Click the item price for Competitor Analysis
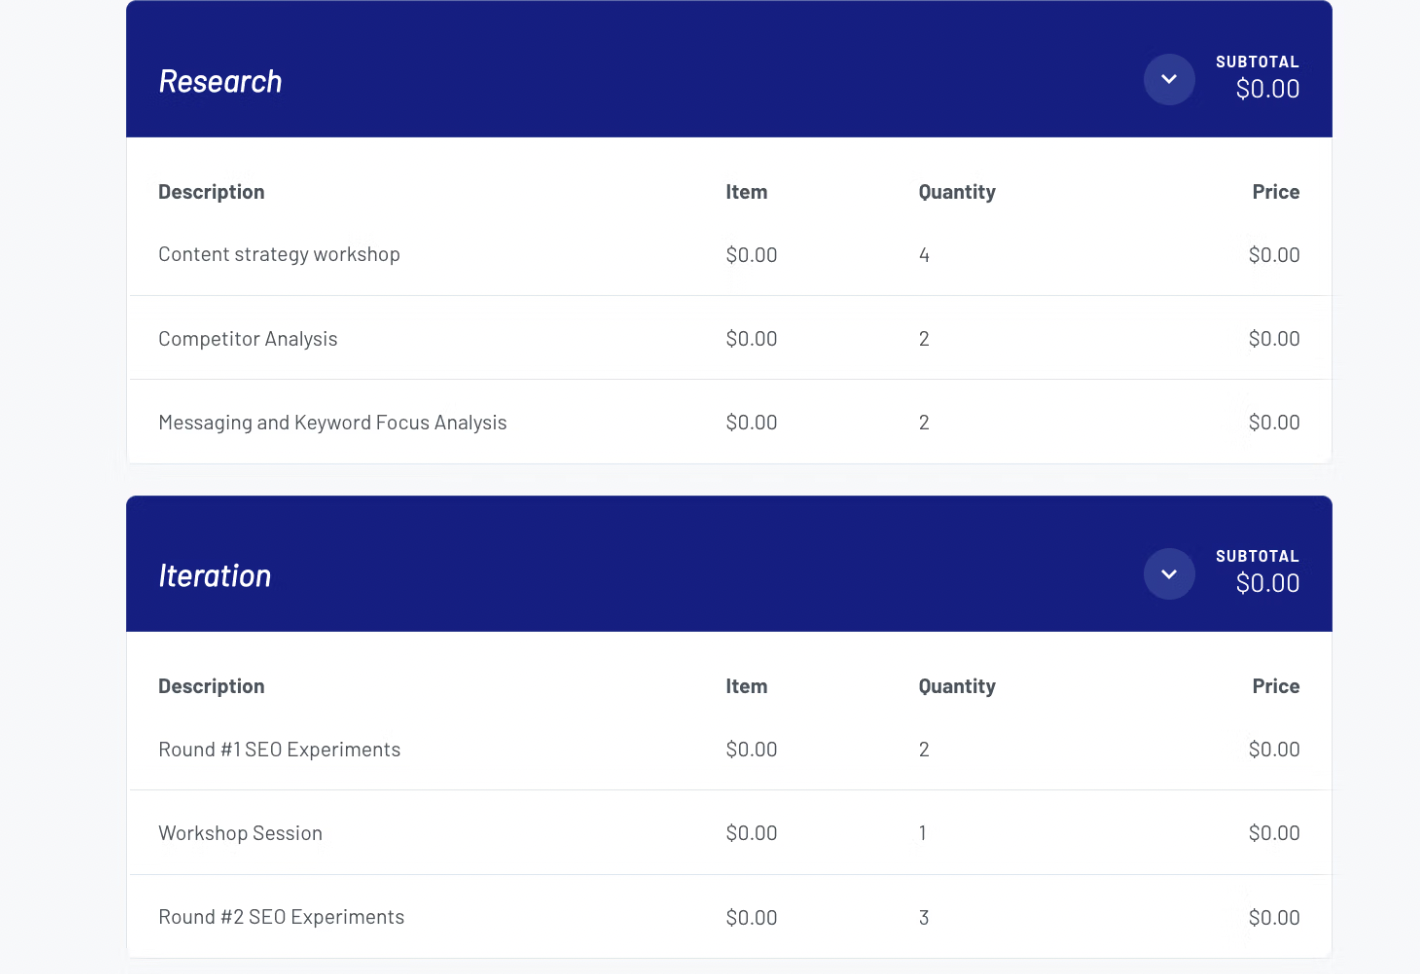The image size is (1420, 974). click(751, 339)
